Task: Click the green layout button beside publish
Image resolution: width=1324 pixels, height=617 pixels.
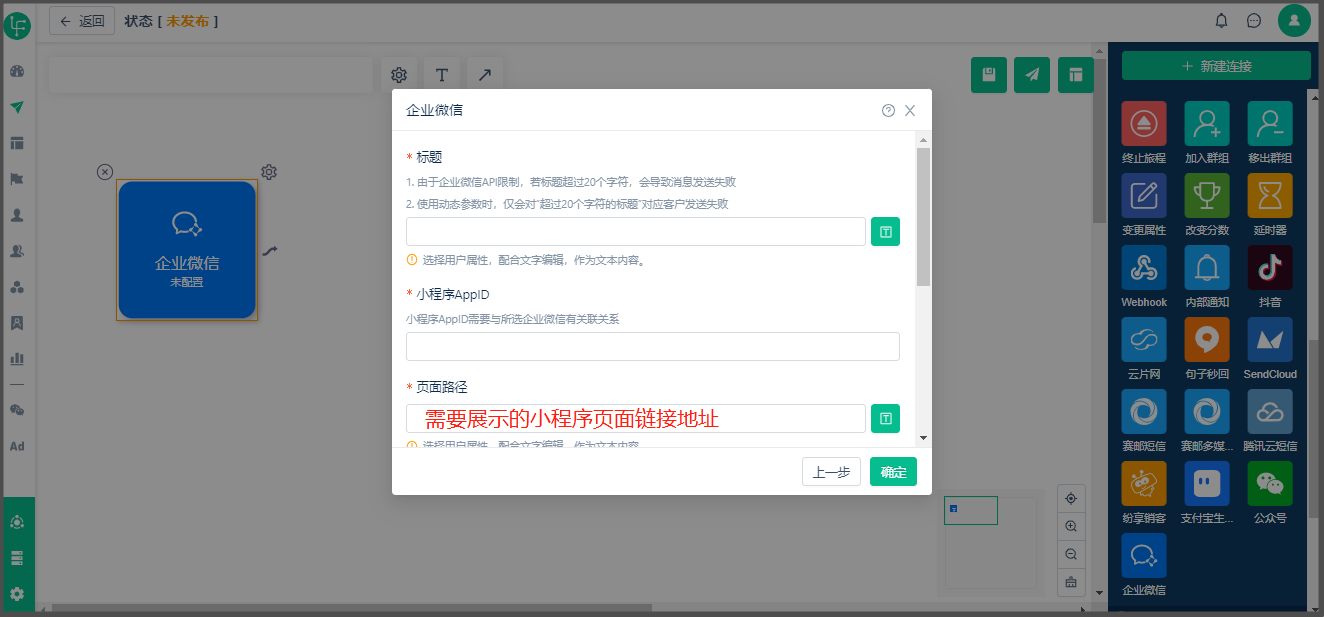Action: point(1076,75)
